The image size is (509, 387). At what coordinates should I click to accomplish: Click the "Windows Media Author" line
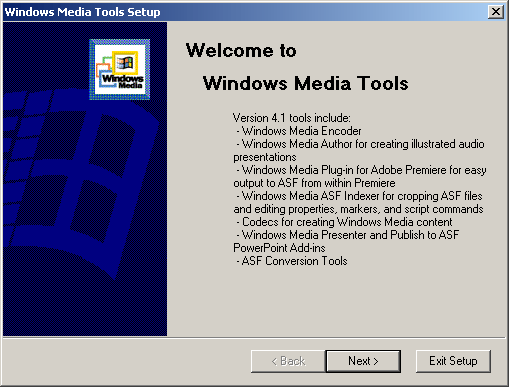(360, 144)
